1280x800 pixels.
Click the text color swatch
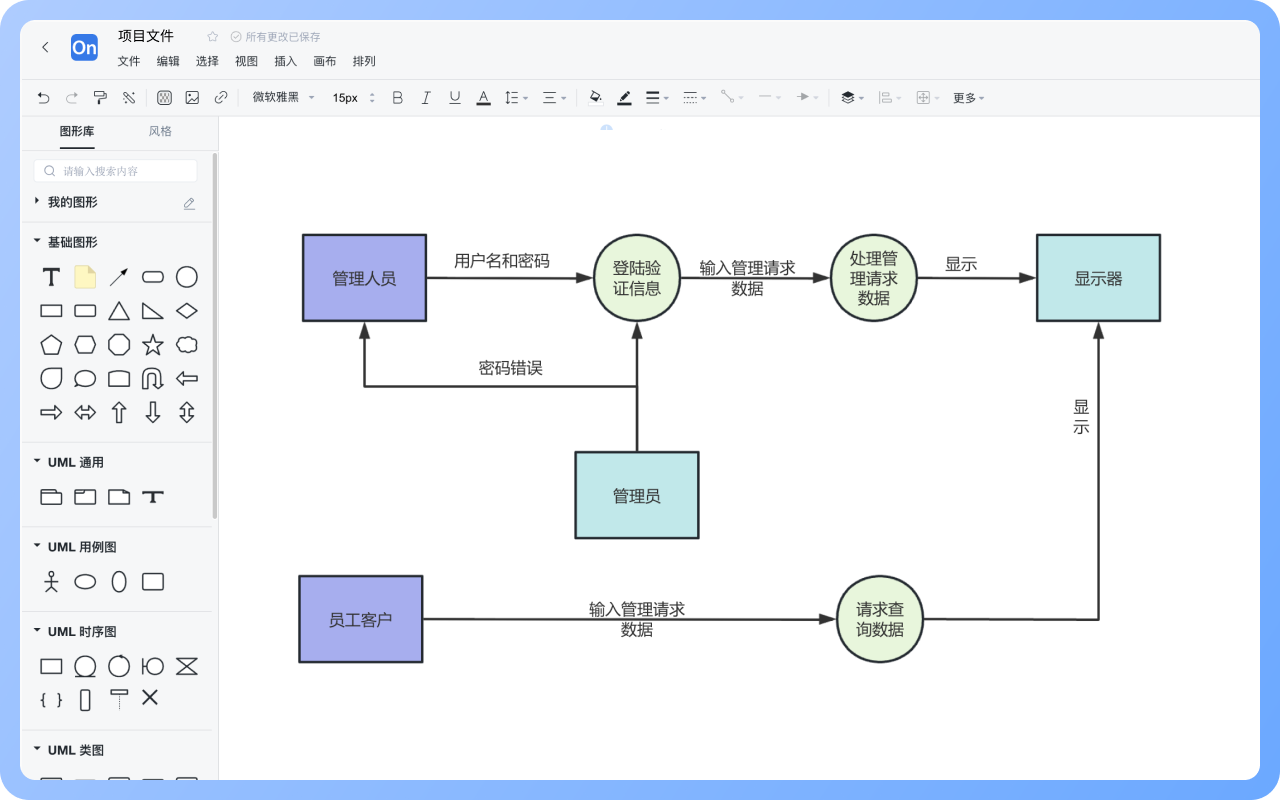[483, 97]
